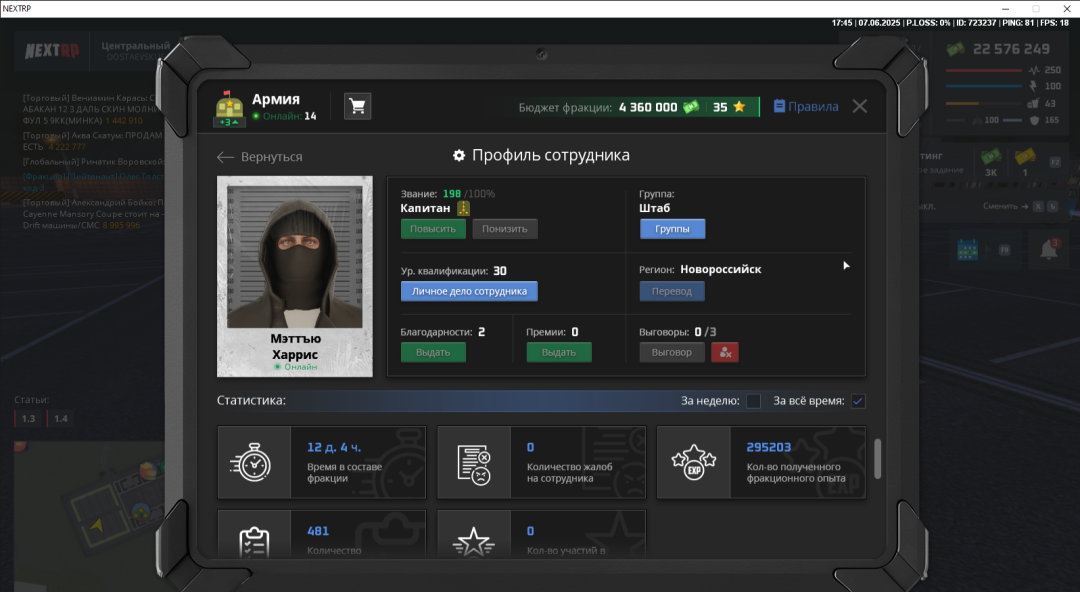
Task: Click the captain rank insignia icon
Action: (463, 209)
